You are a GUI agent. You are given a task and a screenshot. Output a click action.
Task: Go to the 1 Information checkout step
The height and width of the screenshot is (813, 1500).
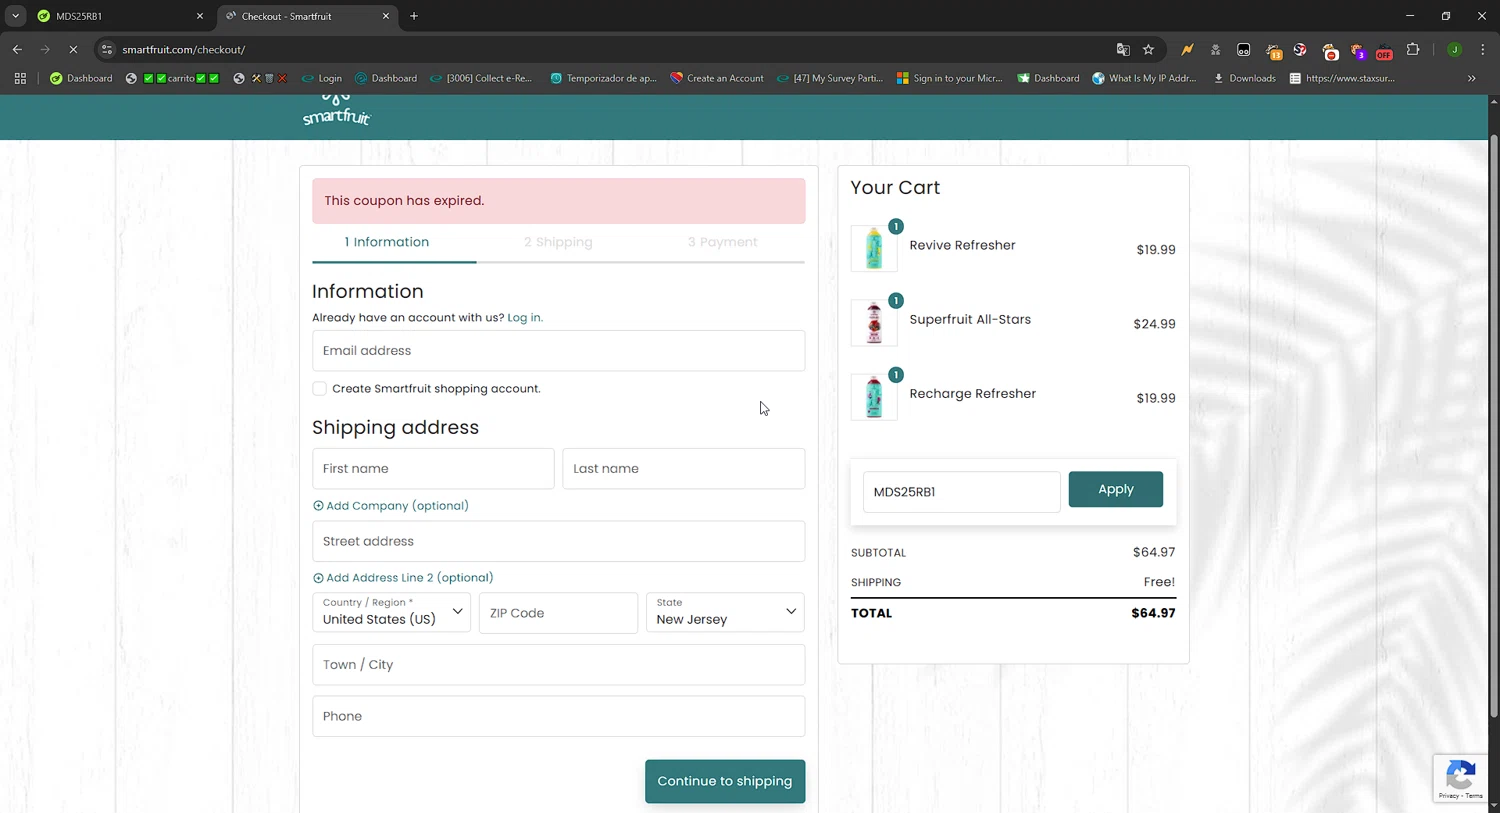(387, 242)
